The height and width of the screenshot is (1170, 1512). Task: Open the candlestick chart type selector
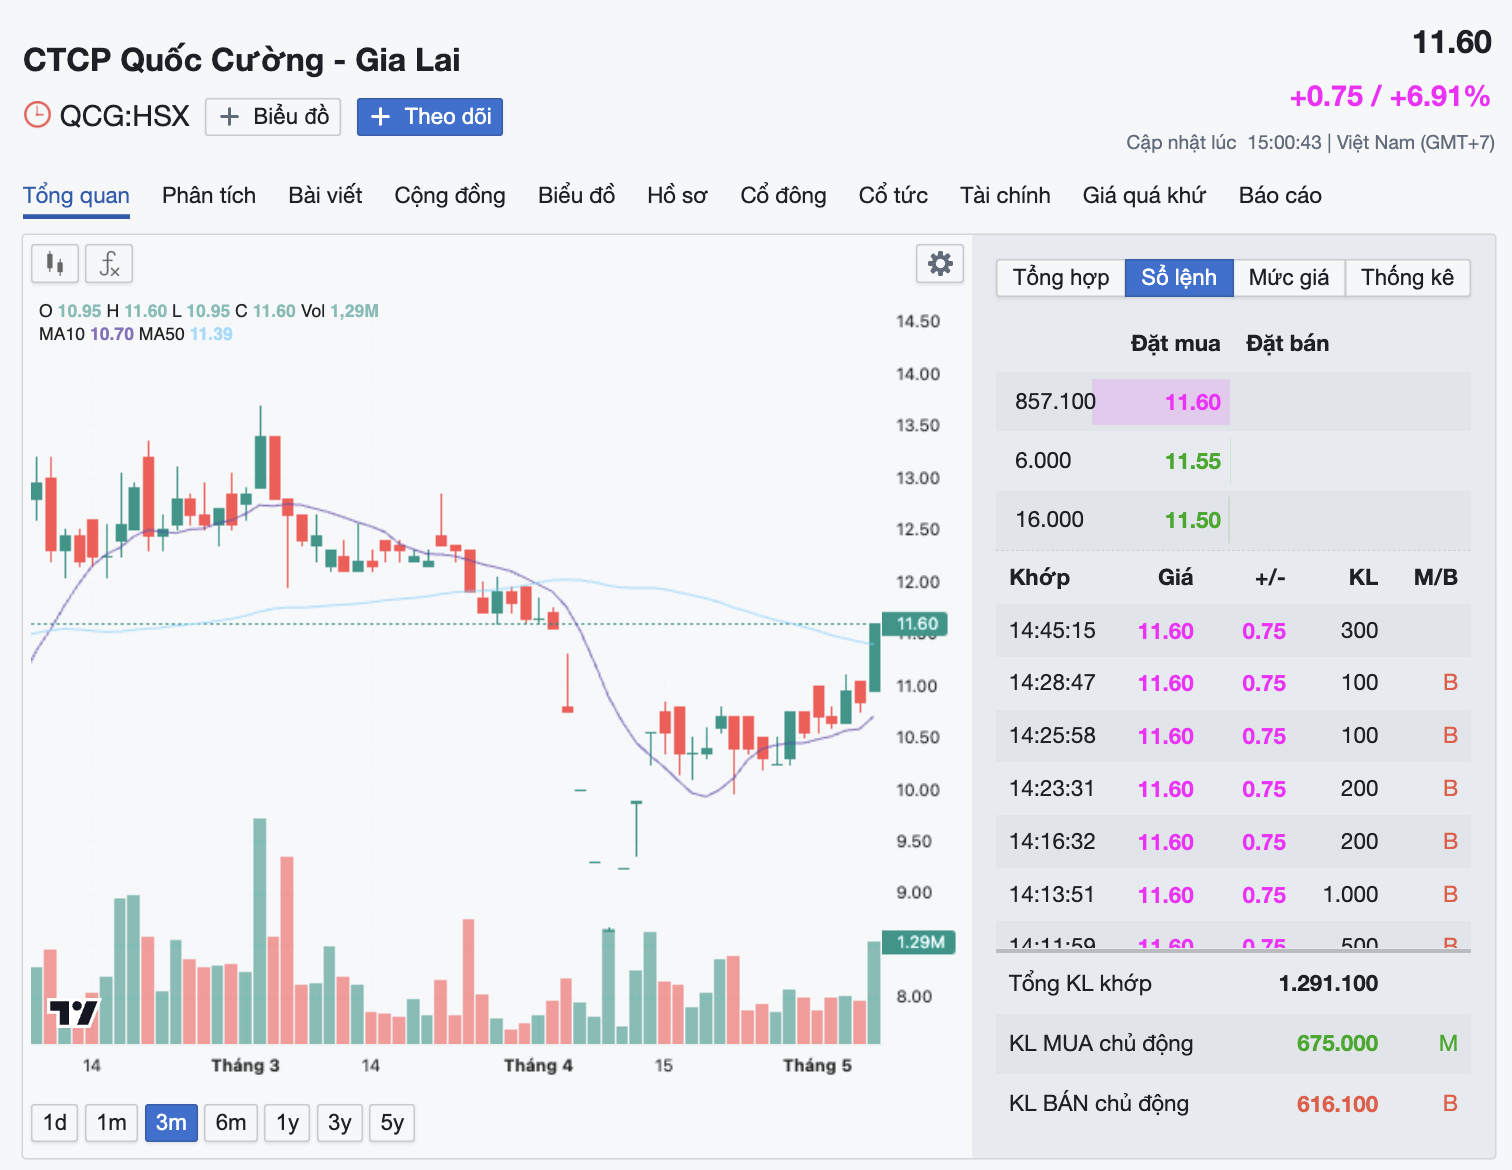[x=55, y=264]
